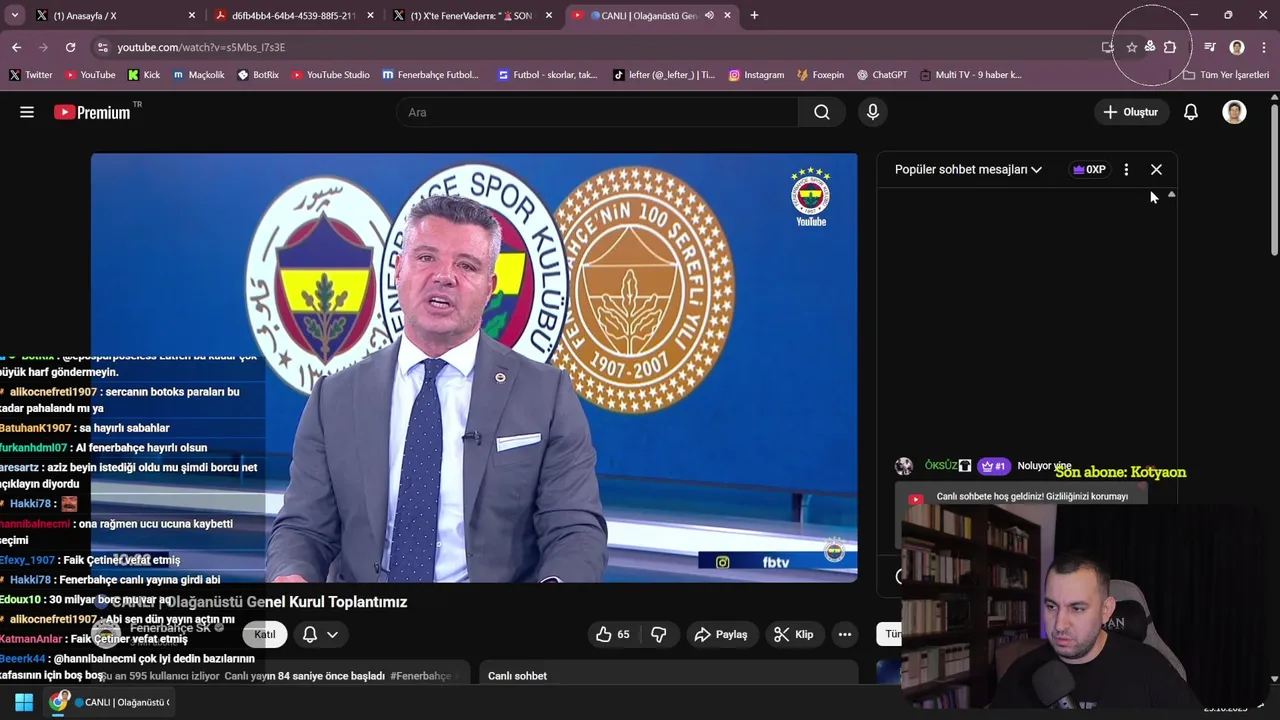The width and height of the screenshot is (1280, 720).
Task: Click the #Fenerbahçe hashtag in description
Action: 420,676
